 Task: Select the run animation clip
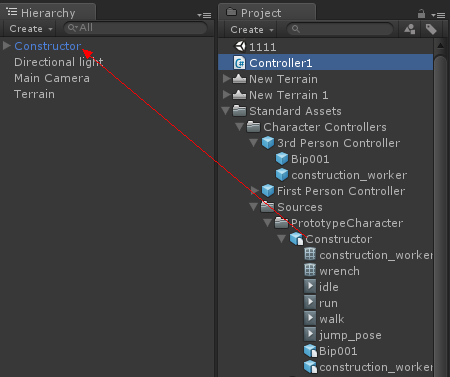click(x=328, y=303)
